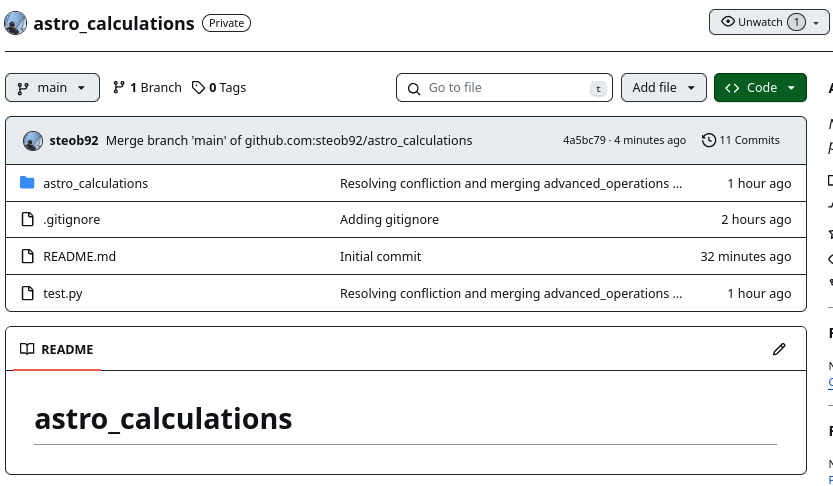Open 'Resolving confliction' commit message in test.py row
The width and height of the screenshot is (833, 486).
pos(511,293)
